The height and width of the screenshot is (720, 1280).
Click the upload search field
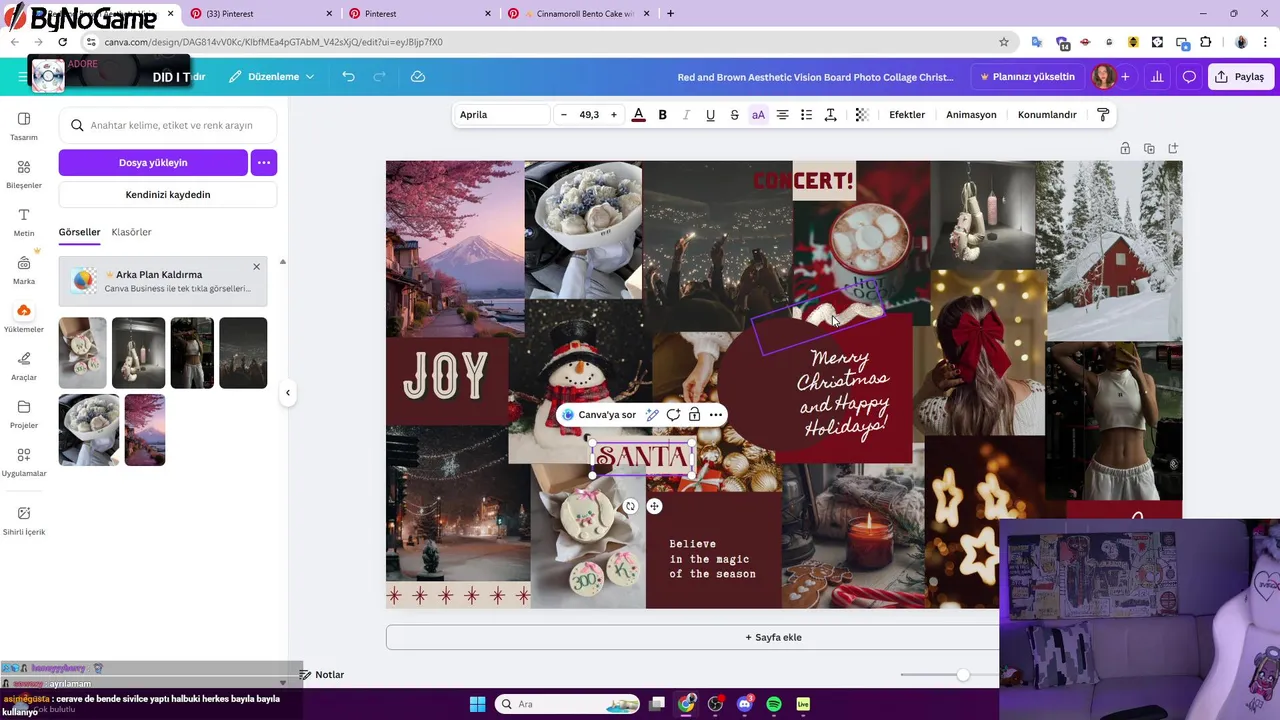coord(168,126)
